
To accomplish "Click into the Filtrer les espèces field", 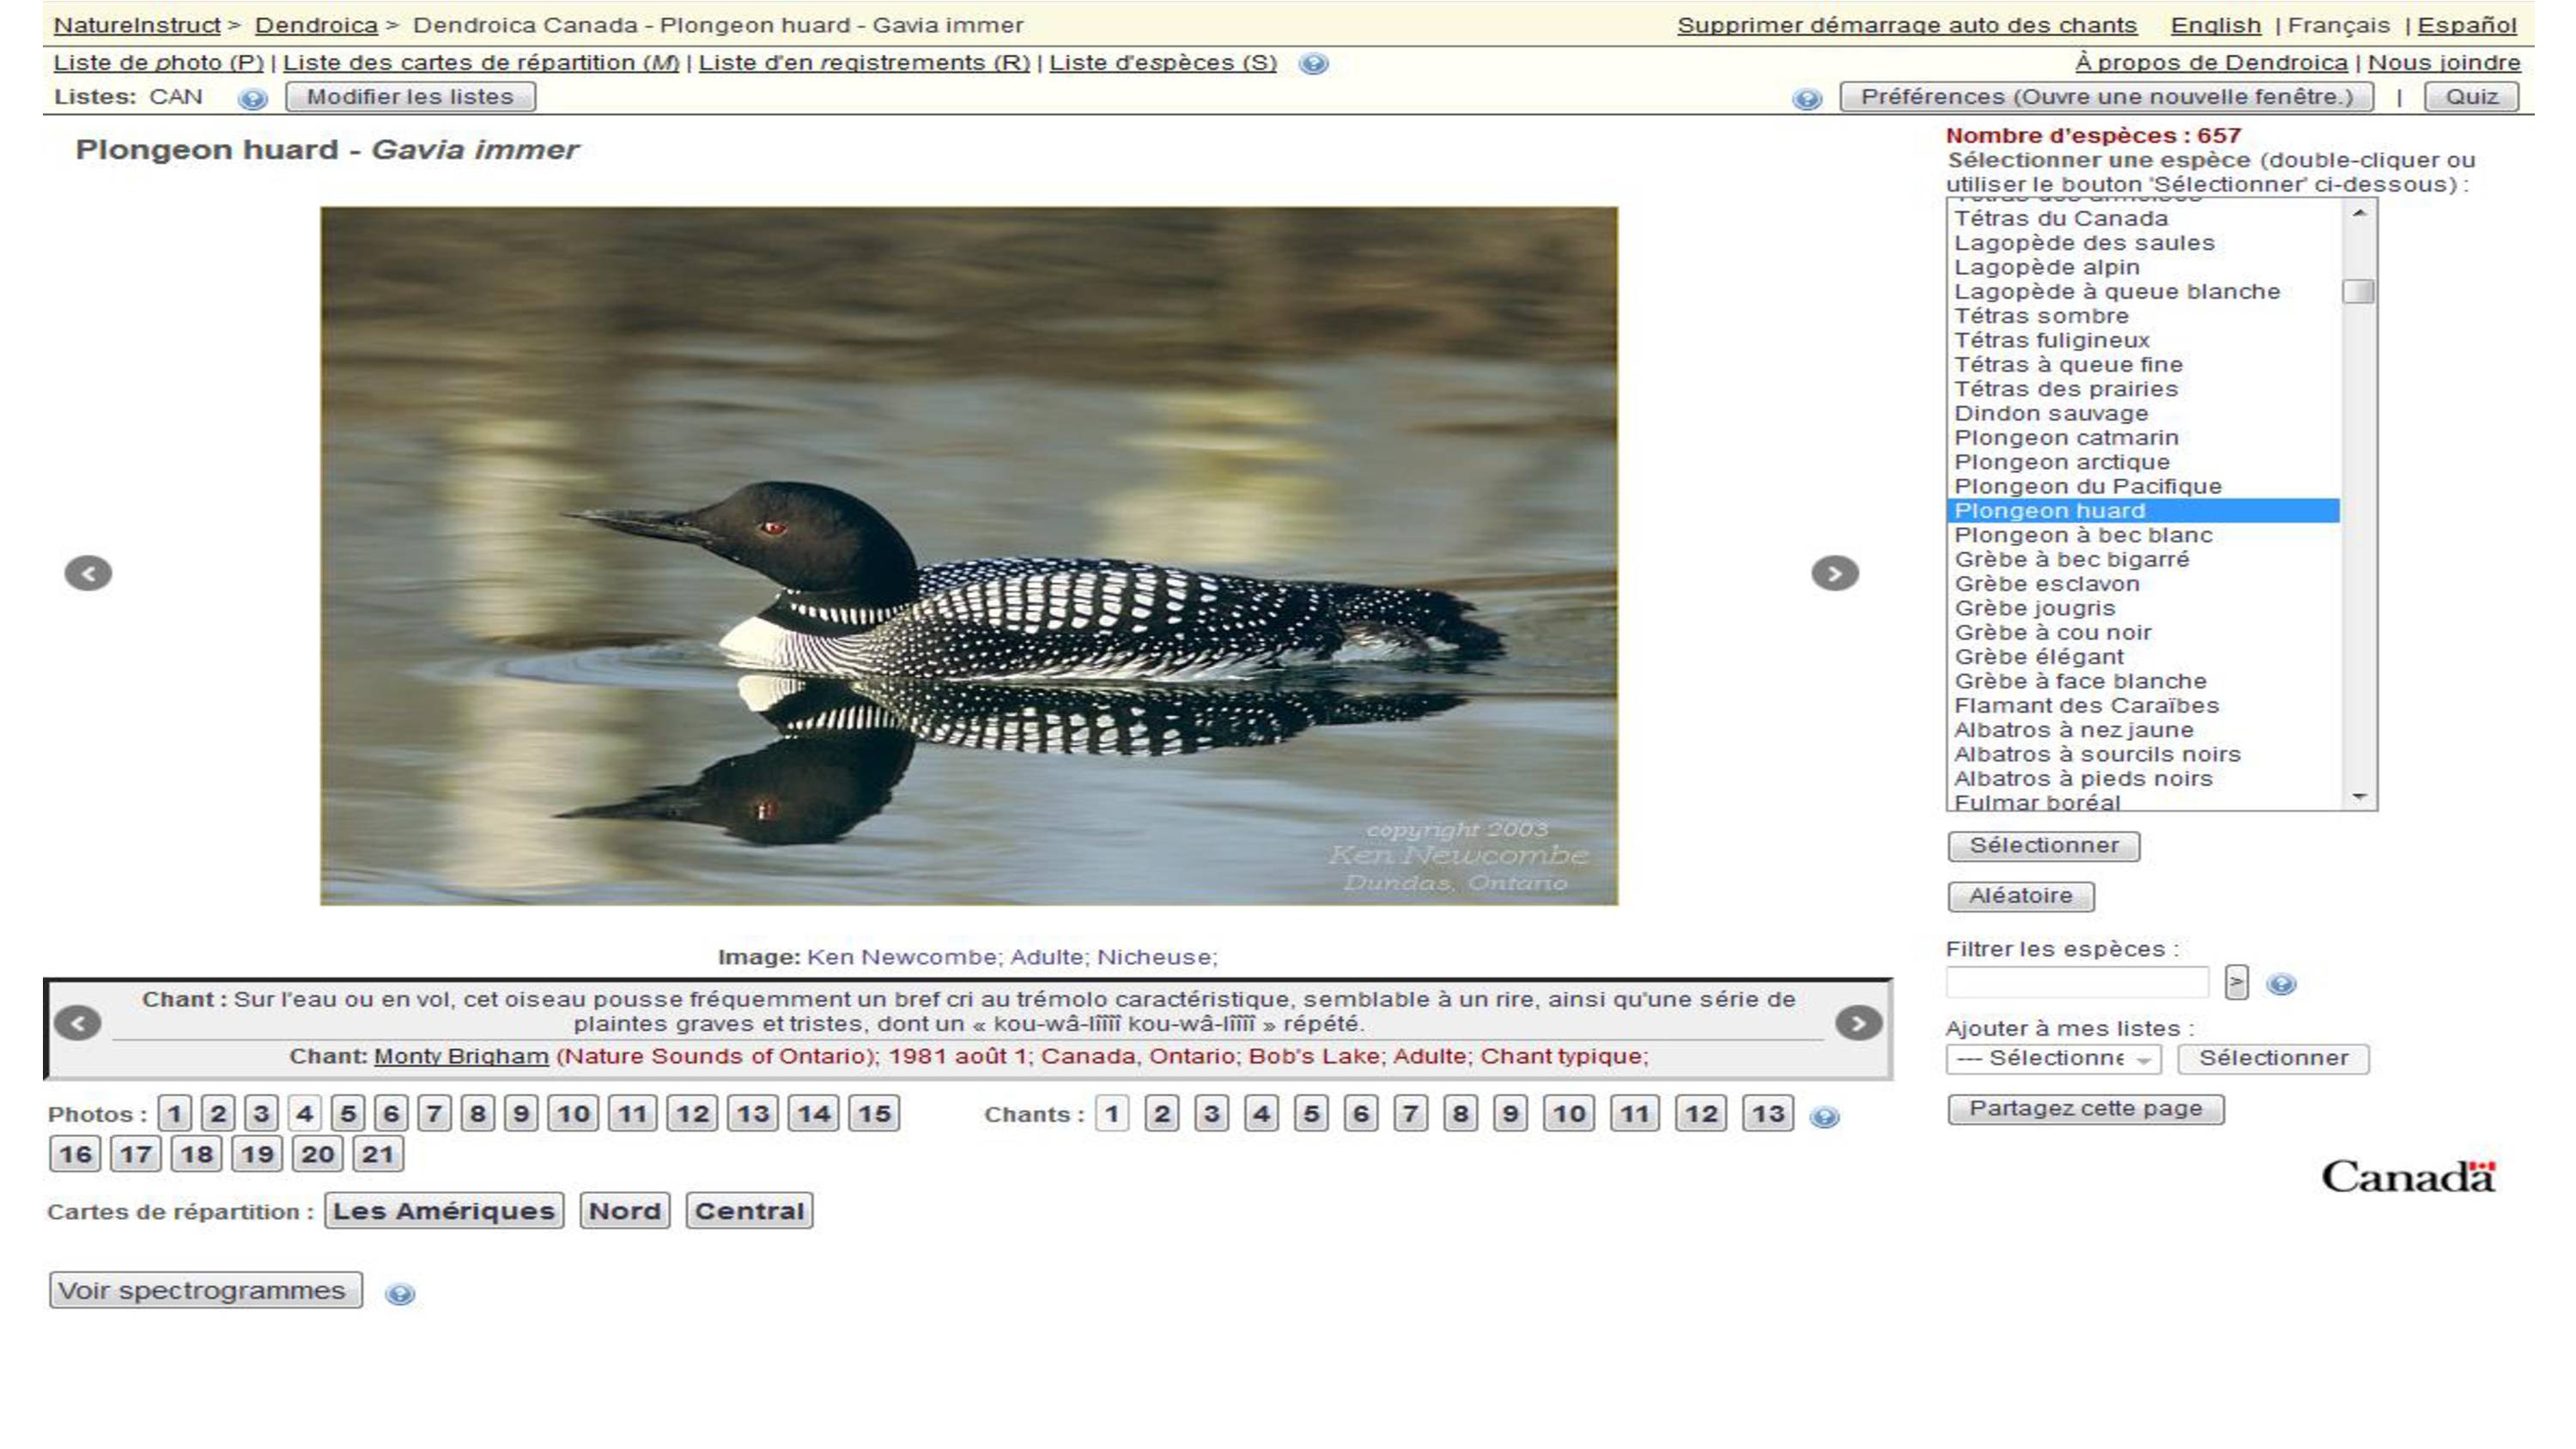I will [x=2077, y=982].
